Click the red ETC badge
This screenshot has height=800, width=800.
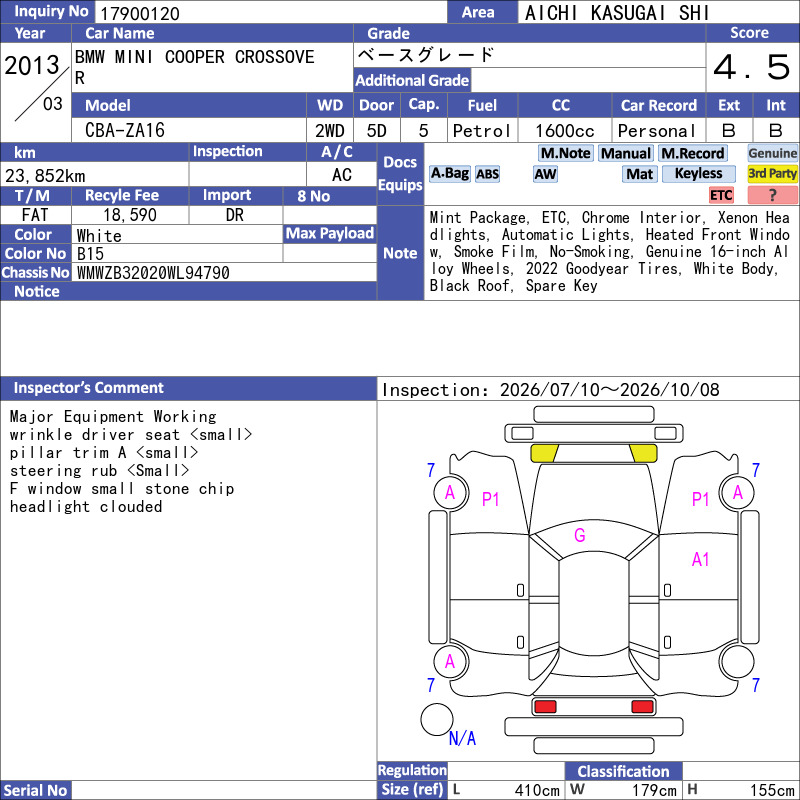[721, 195]
